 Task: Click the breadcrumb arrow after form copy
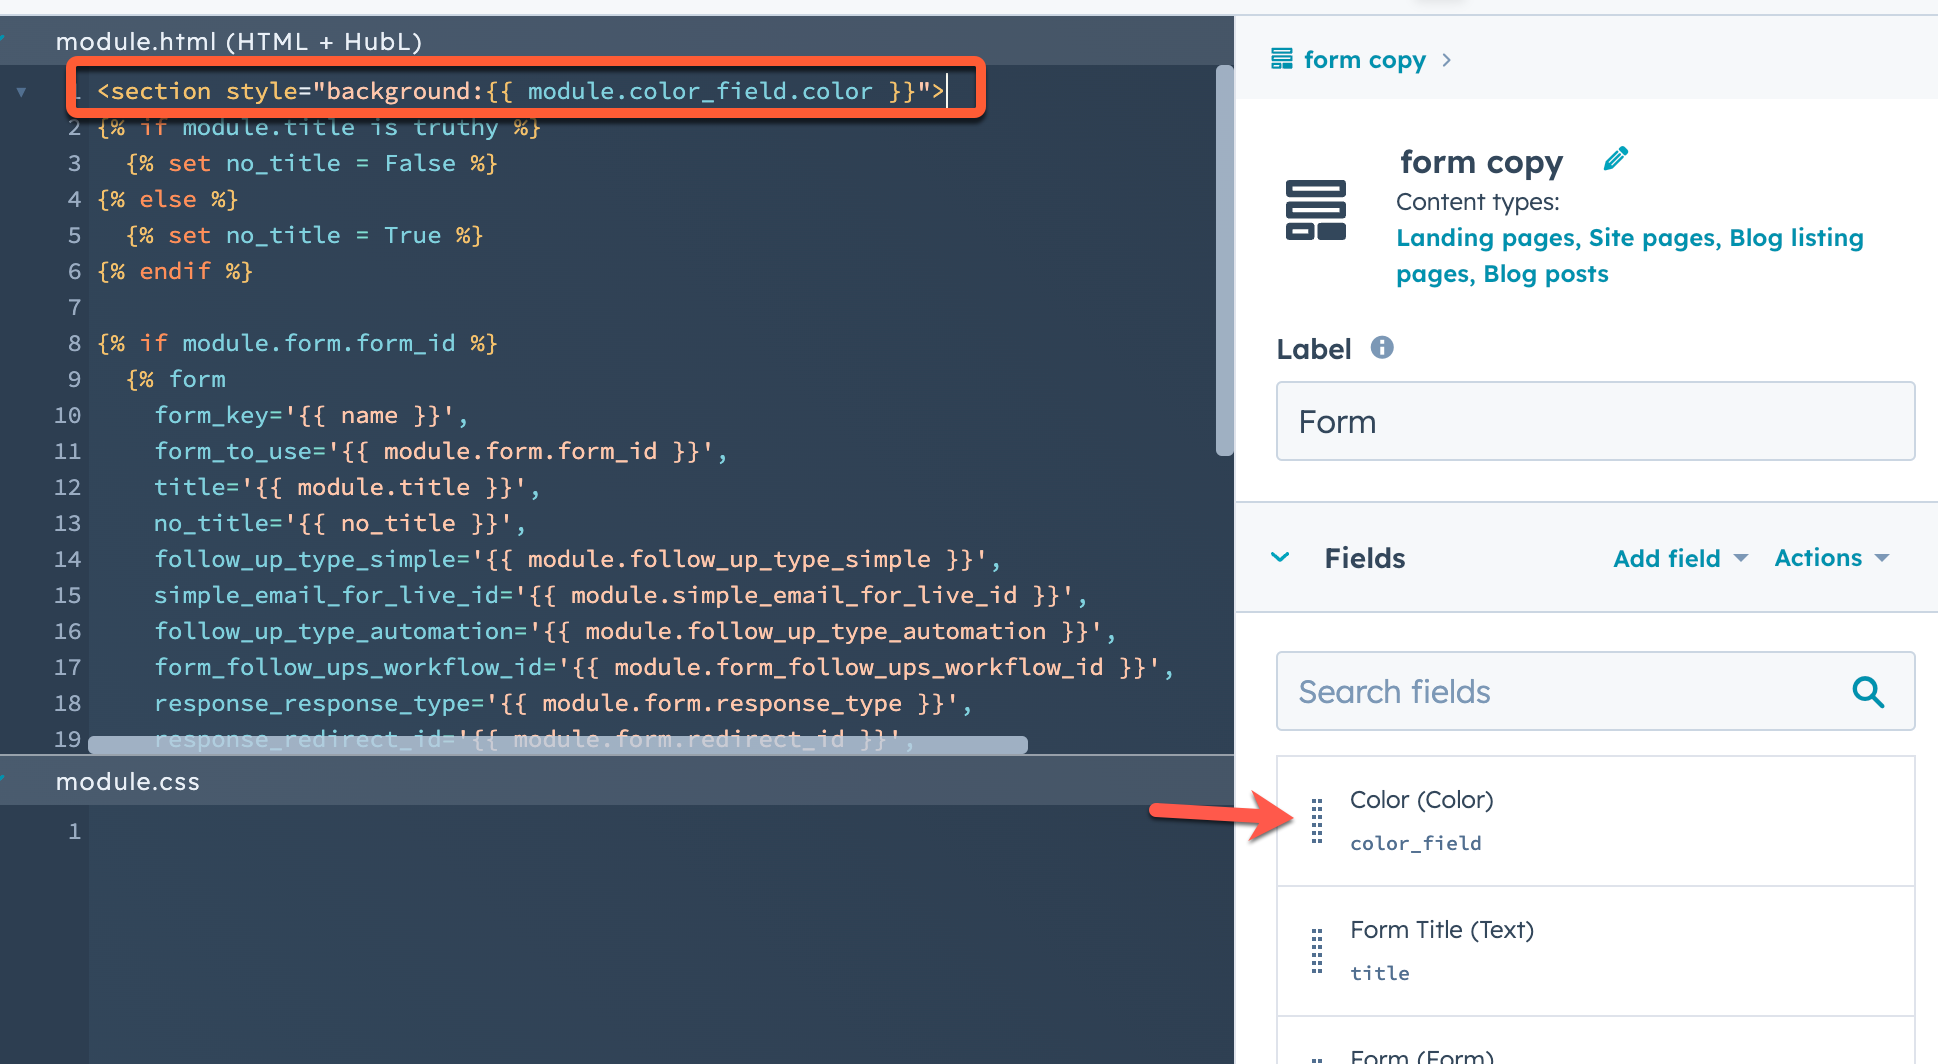click(x=1447, y=61)
